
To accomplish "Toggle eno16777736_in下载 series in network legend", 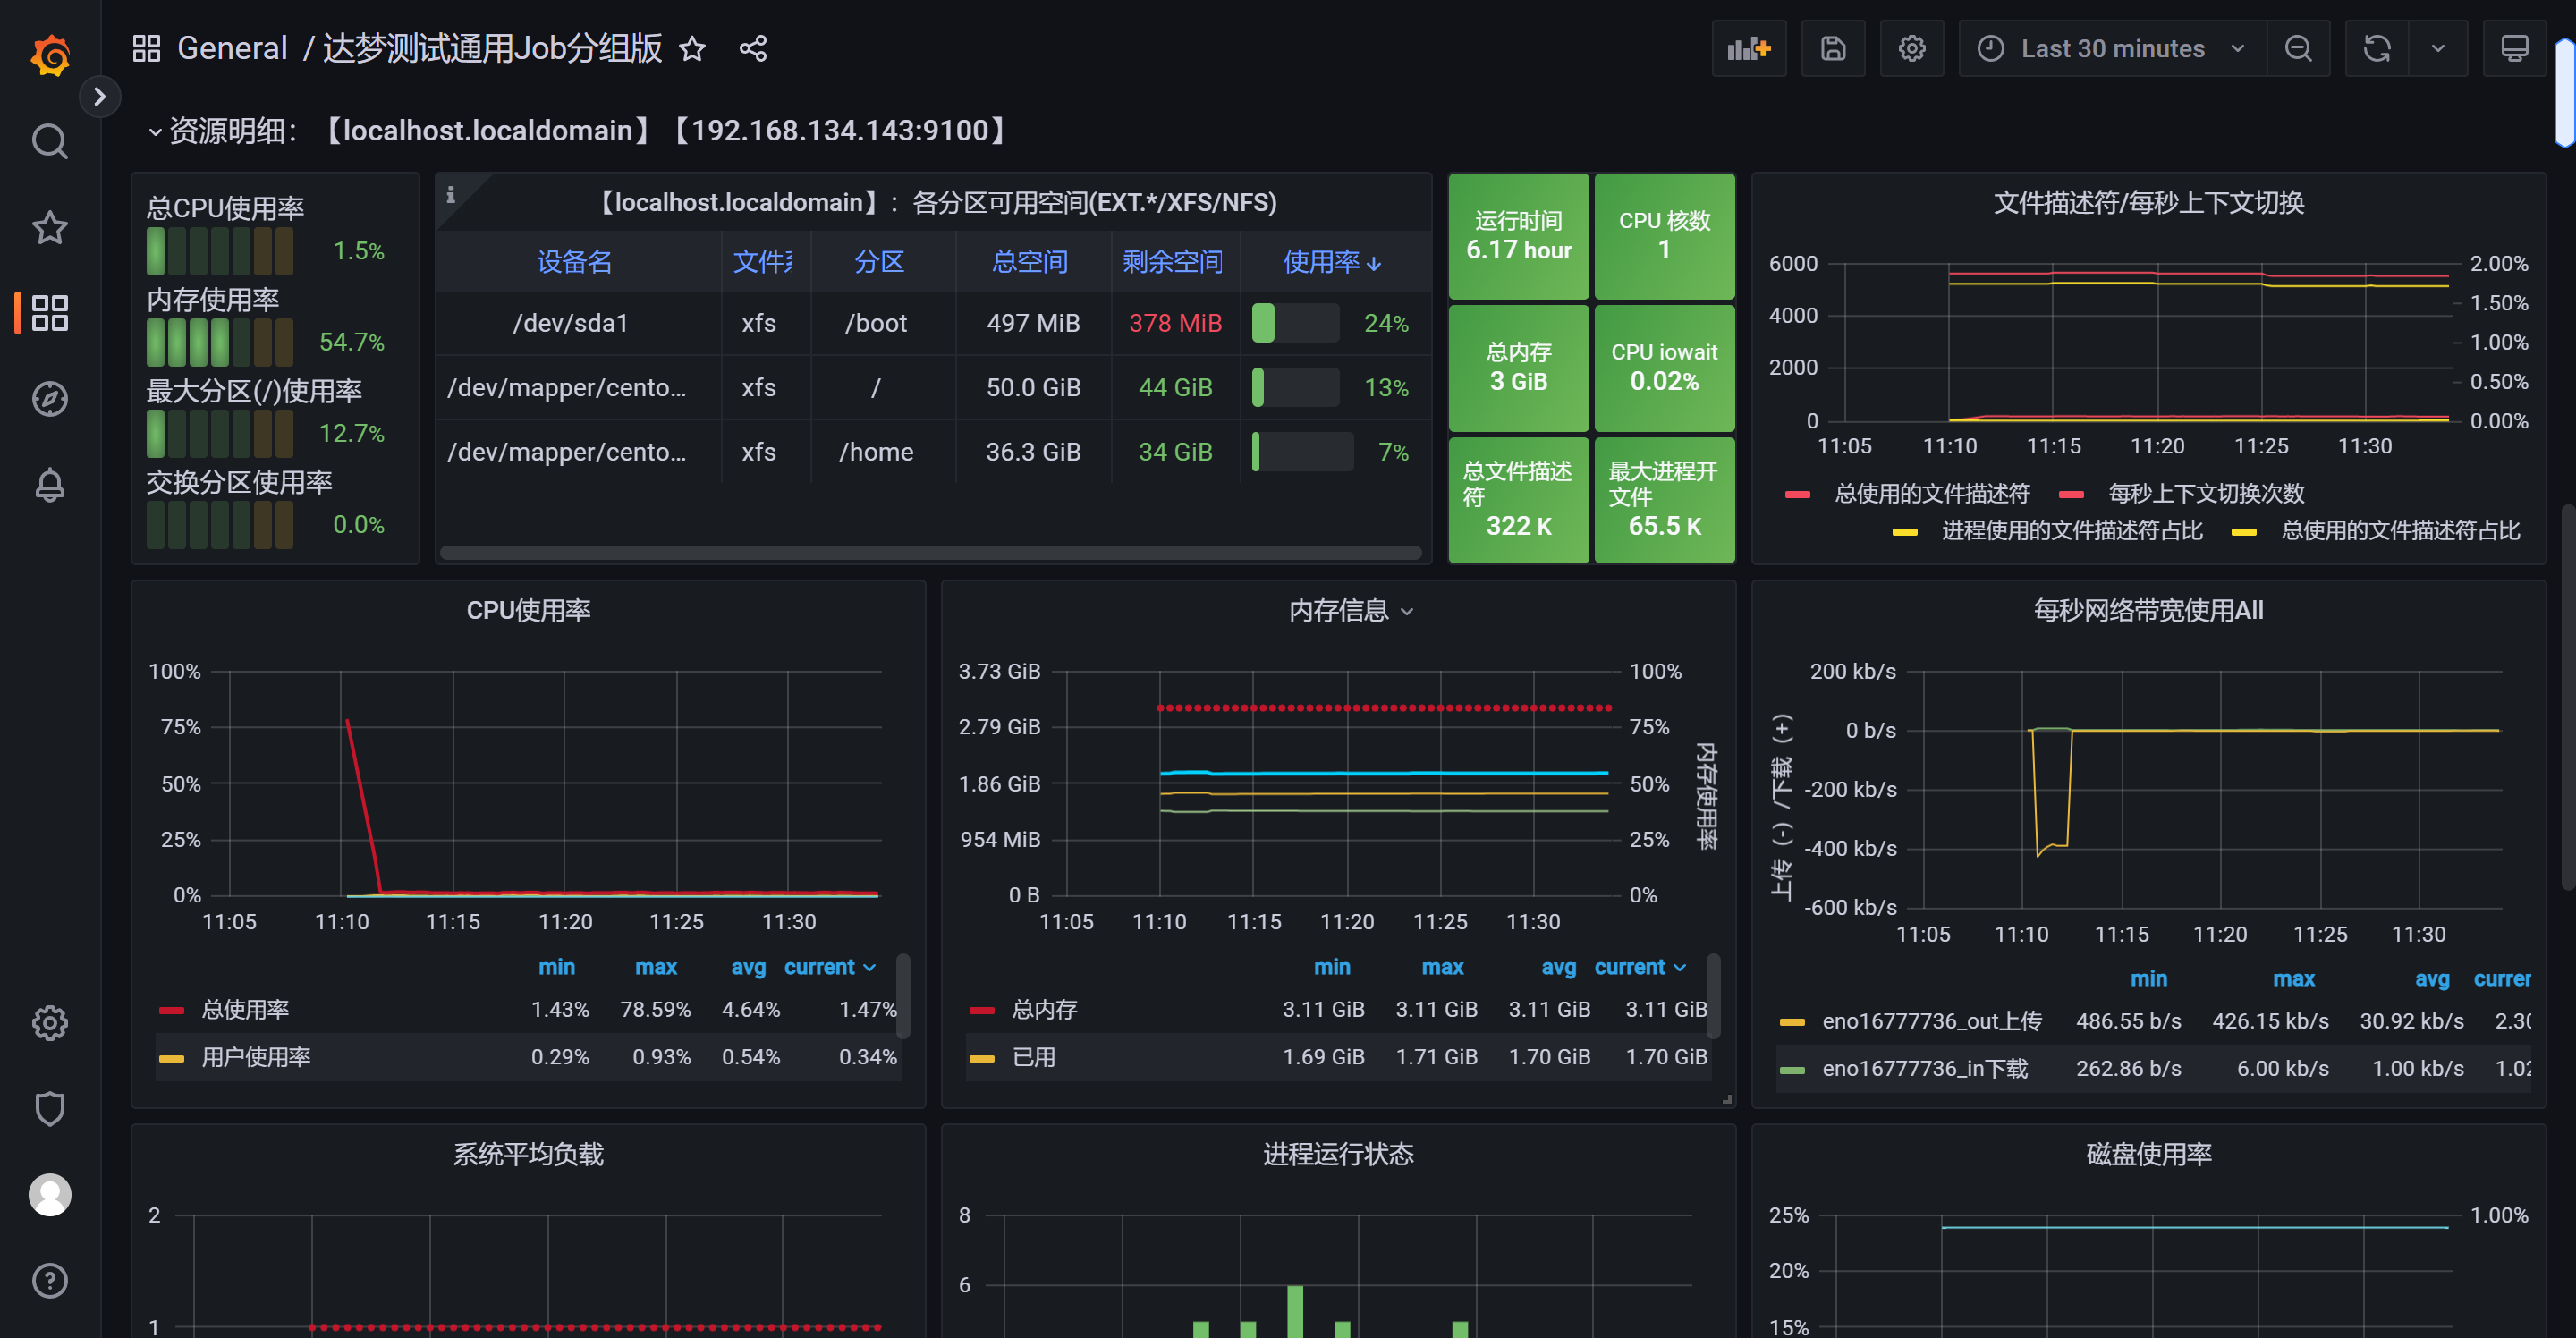I will (1924, 1068).
